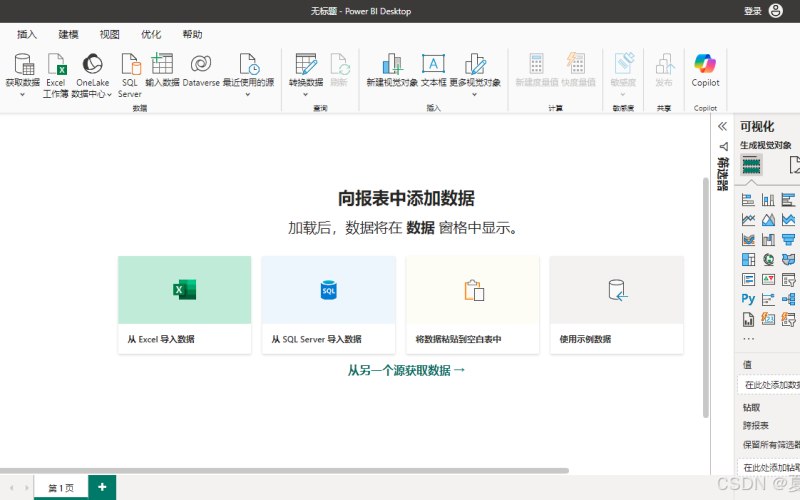The image size is (800, 500).
Task: Click the 从另一个源获取数据 link
Action: click(x=407, y=370)
